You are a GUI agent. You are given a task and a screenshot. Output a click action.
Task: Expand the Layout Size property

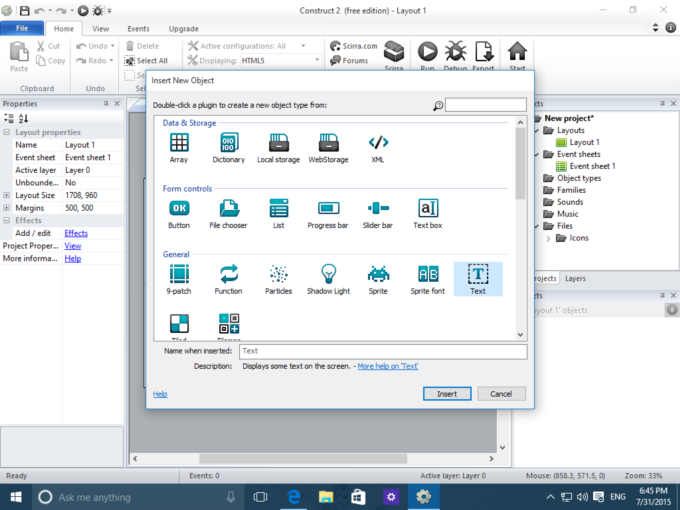pyautogui.click(x=7, y=195)
